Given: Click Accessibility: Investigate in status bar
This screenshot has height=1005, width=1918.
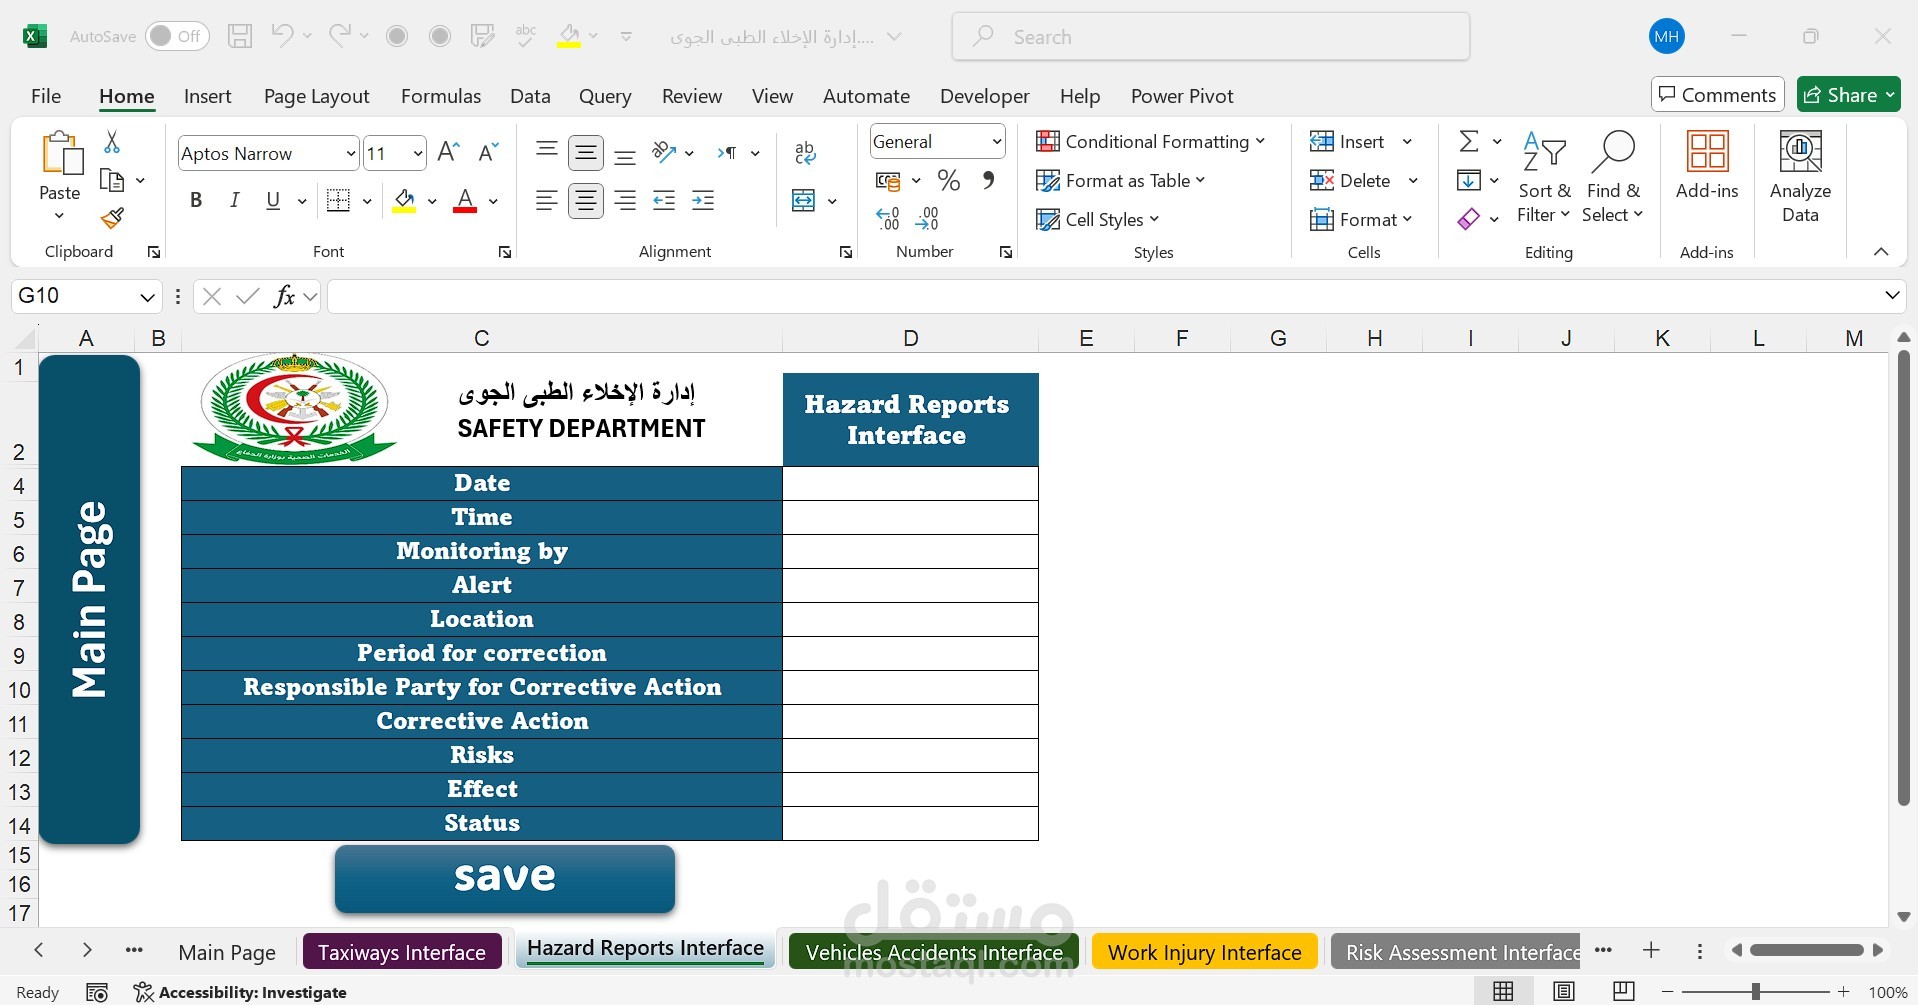Looking at the screenshot, I should (240, 992).
